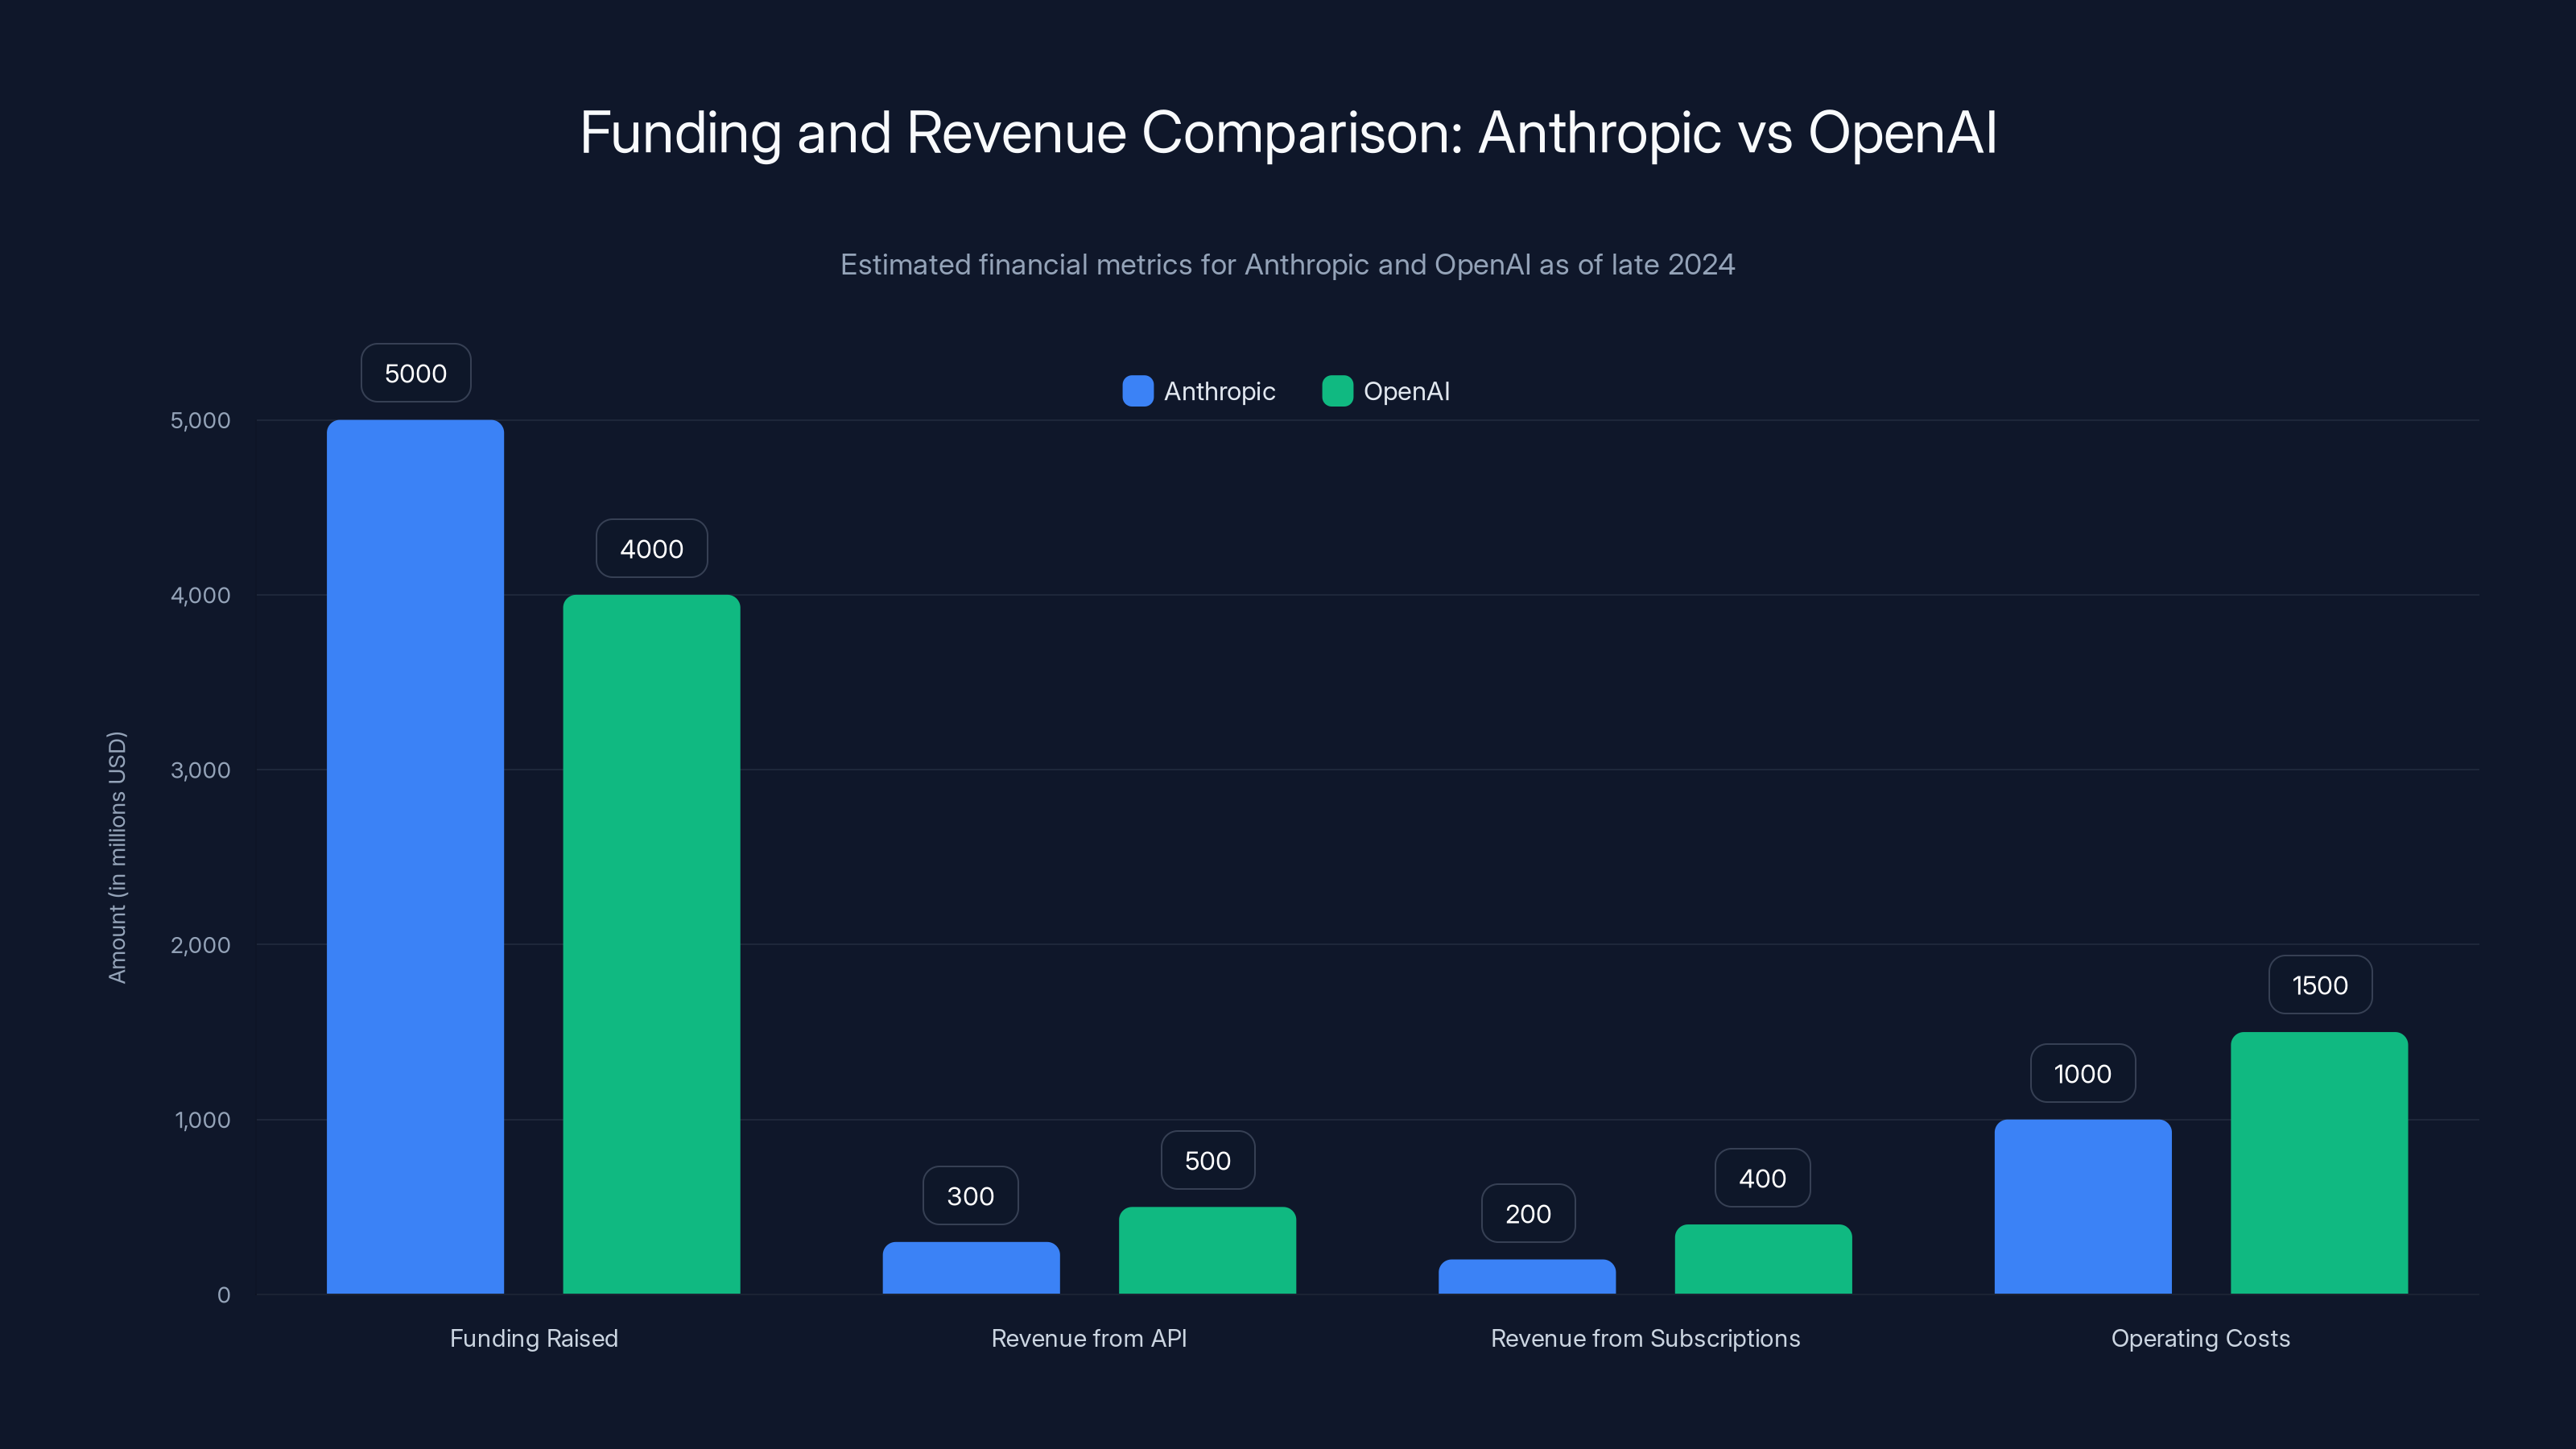Viewport: 2576px width, 1449px height.
Task: Click the 500 label above OpenAI API bar
Action: point(1207,1160)
